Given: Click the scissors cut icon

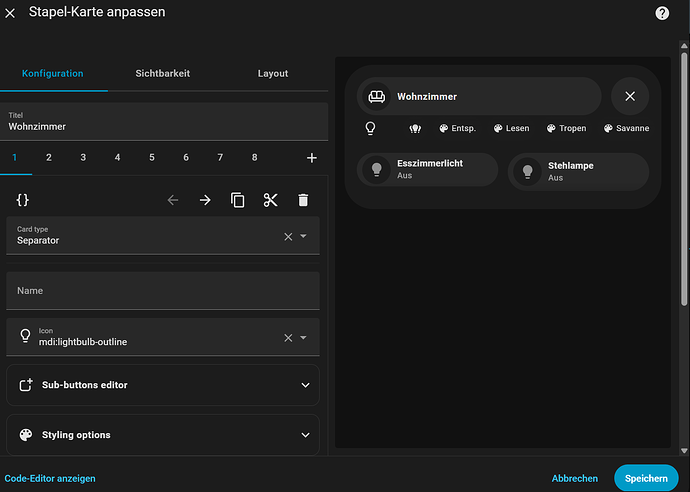Looking at the screenshot, I should coord(270,200).
